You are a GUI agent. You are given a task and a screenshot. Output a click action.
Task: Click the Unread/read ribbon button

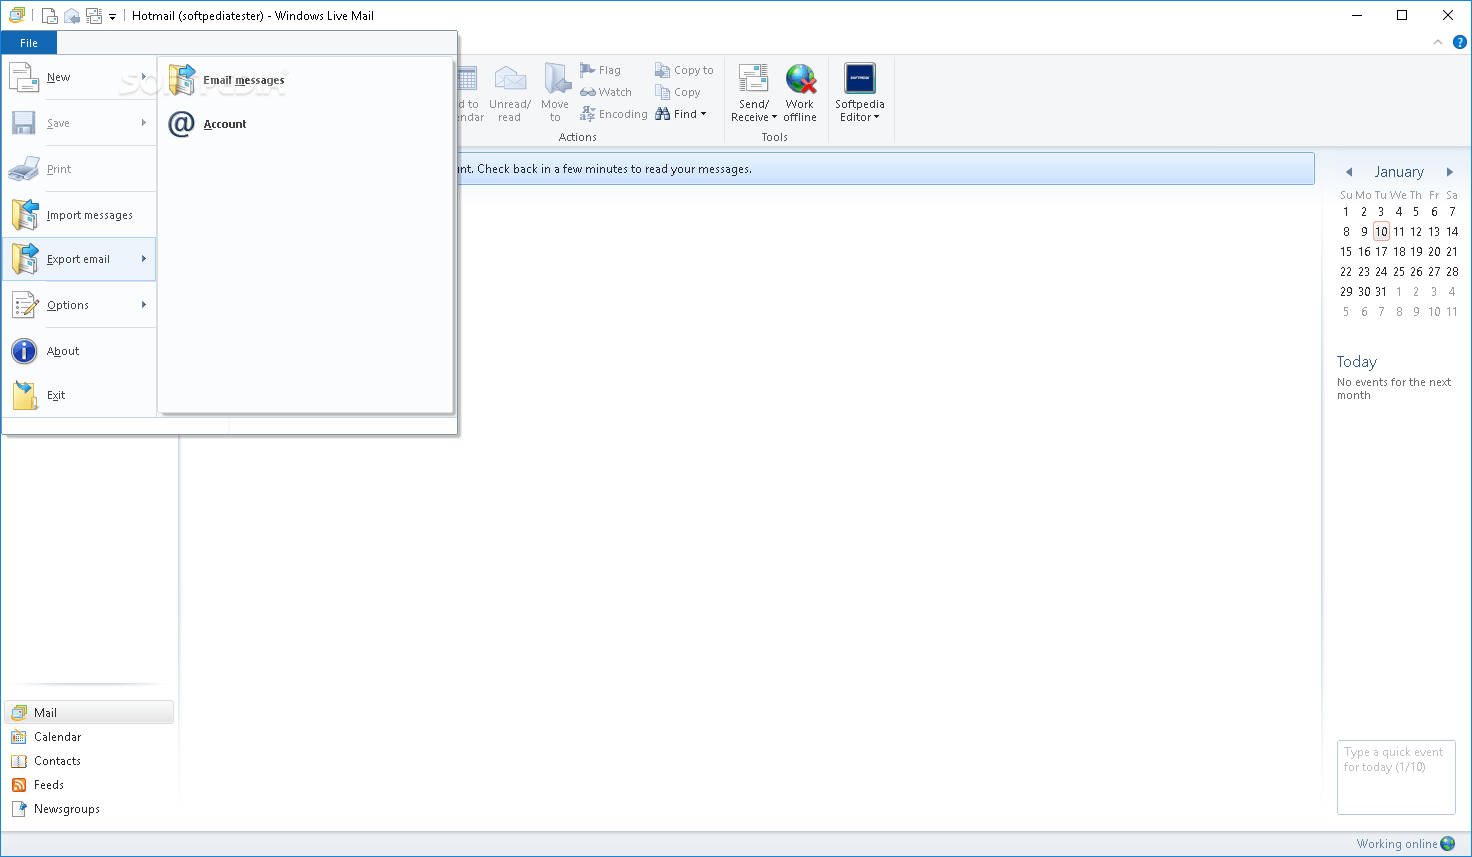pyautogui.click(x=510, y=93)
